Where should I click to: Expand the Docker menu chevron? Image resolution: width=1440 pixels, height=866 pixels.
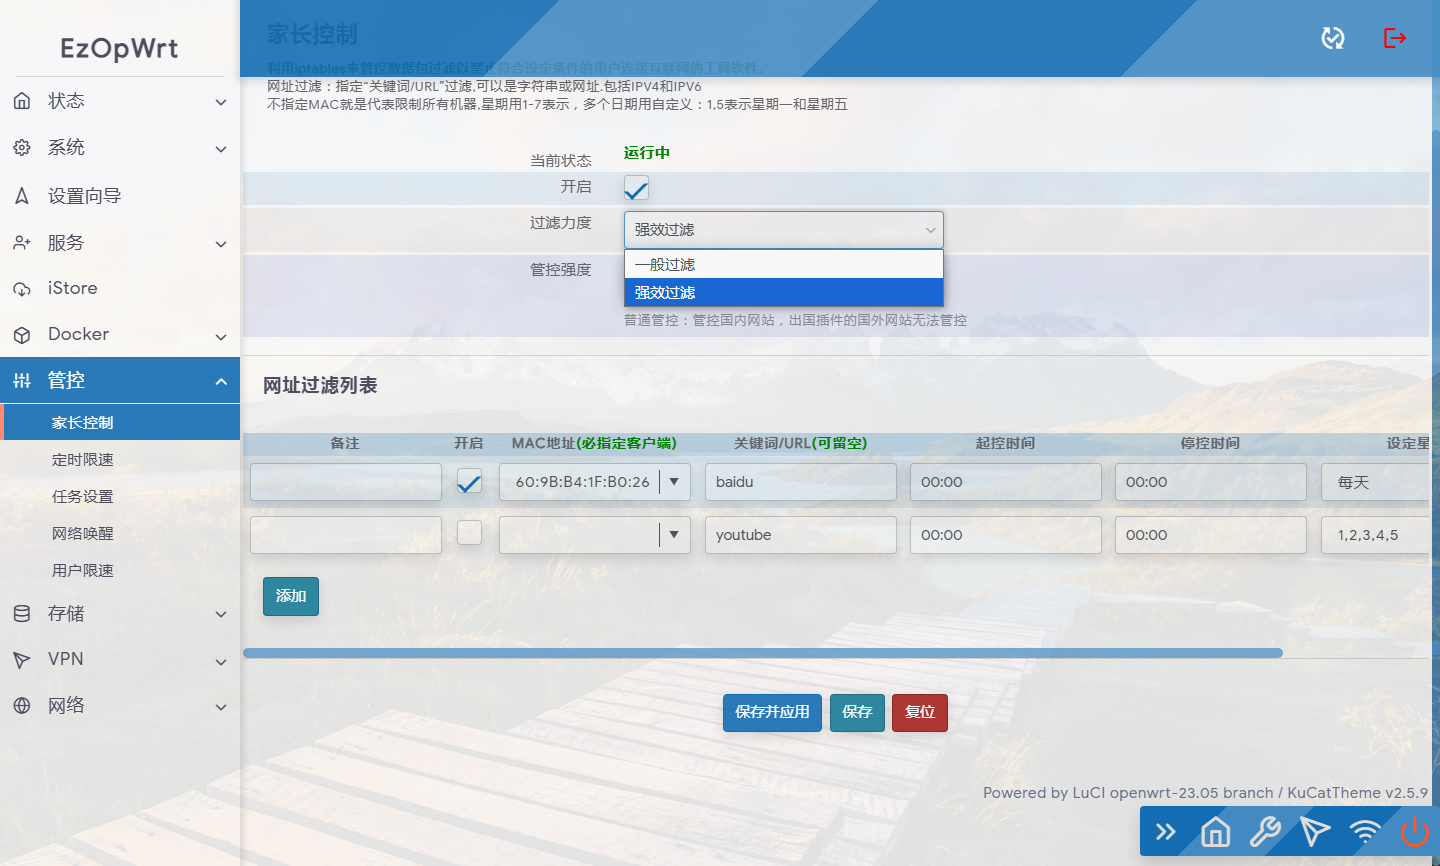221,337
